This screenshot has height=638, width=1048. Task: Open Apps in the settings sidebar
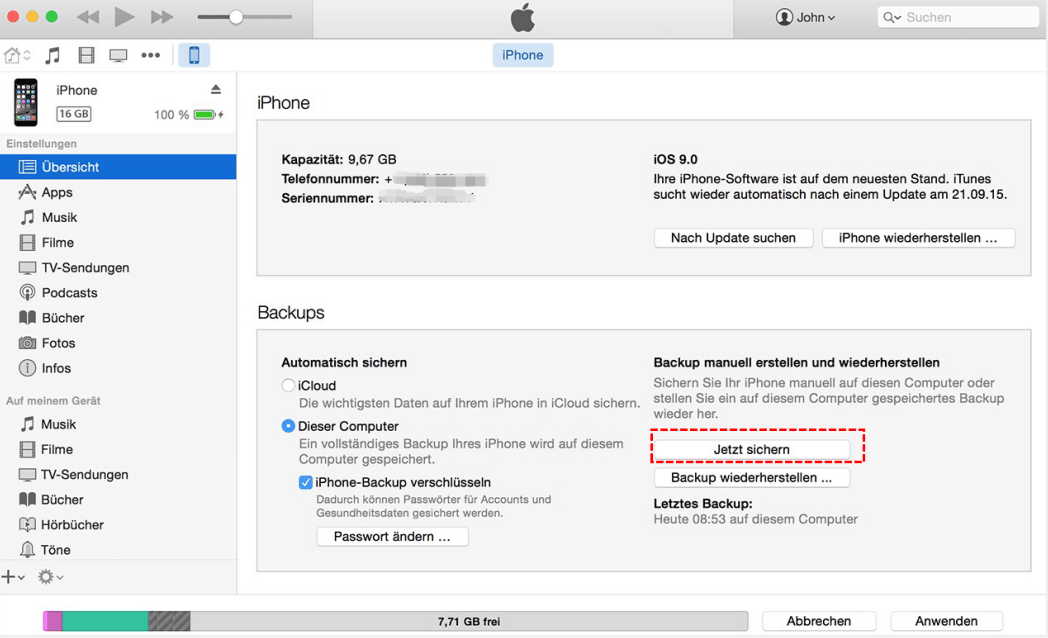[57, 192]
